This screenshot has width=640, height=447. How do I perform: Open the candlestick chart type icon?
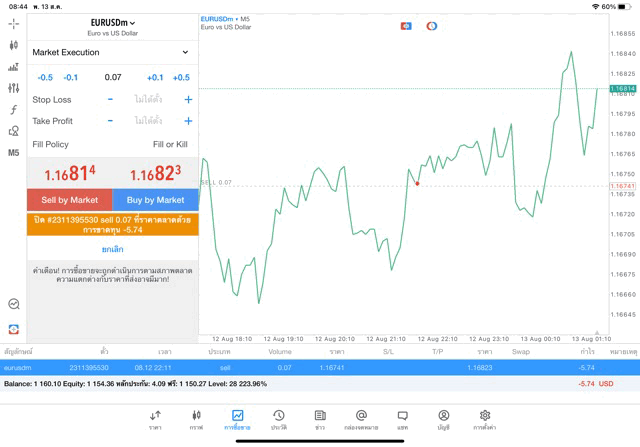[13, 45]
